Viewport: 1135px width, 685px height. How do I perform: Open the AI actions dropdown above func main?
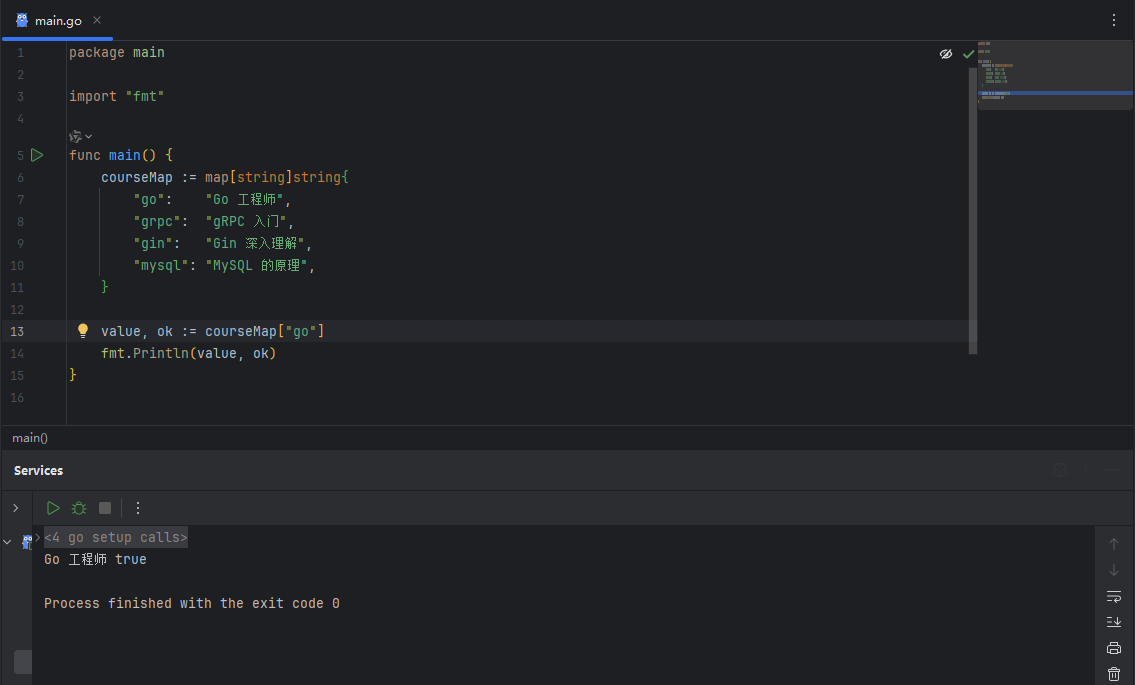tap(80, 136)
